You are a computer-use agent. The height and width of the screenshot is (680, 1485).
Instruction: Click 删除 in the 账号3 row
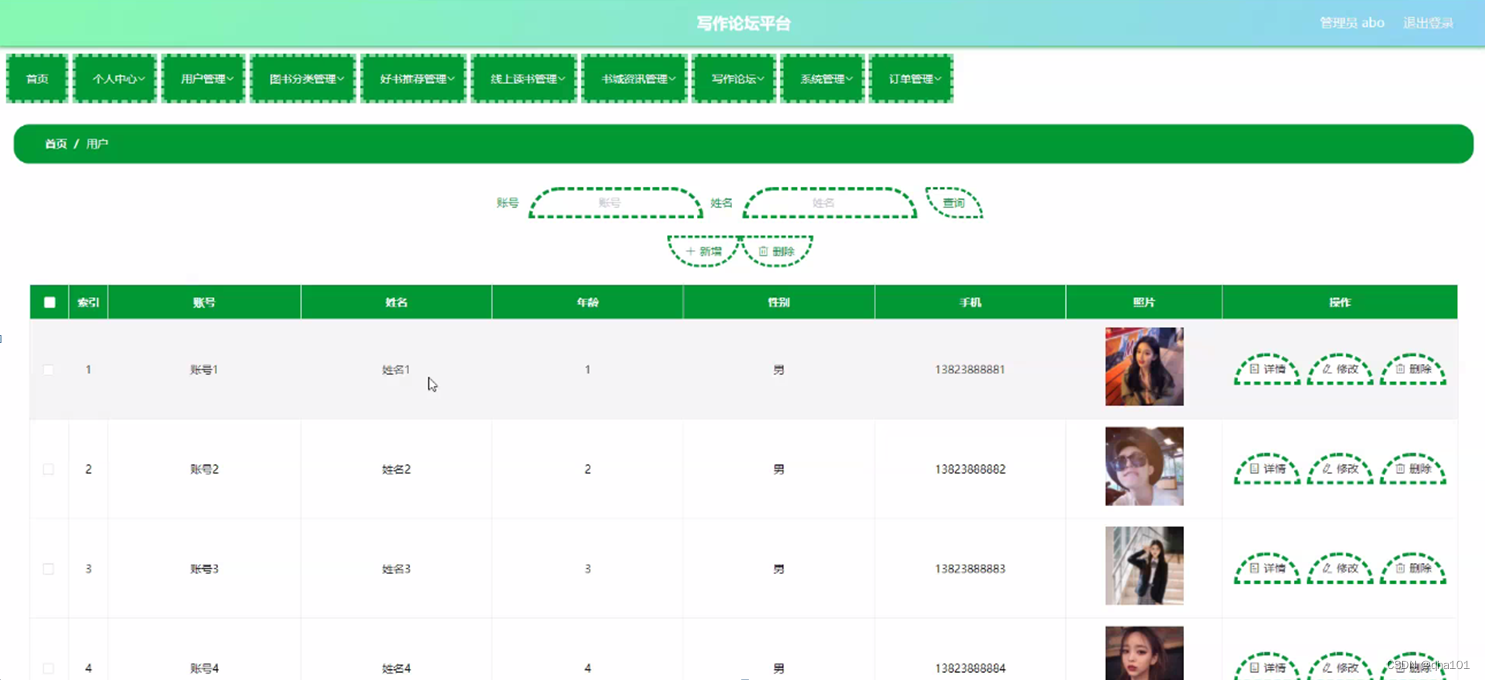1413,568
